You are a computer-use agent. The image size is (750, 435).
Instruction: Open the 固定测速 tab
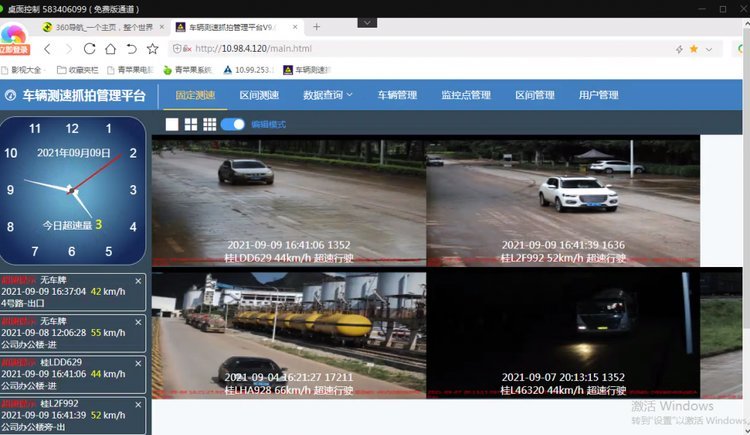point(195,95)
